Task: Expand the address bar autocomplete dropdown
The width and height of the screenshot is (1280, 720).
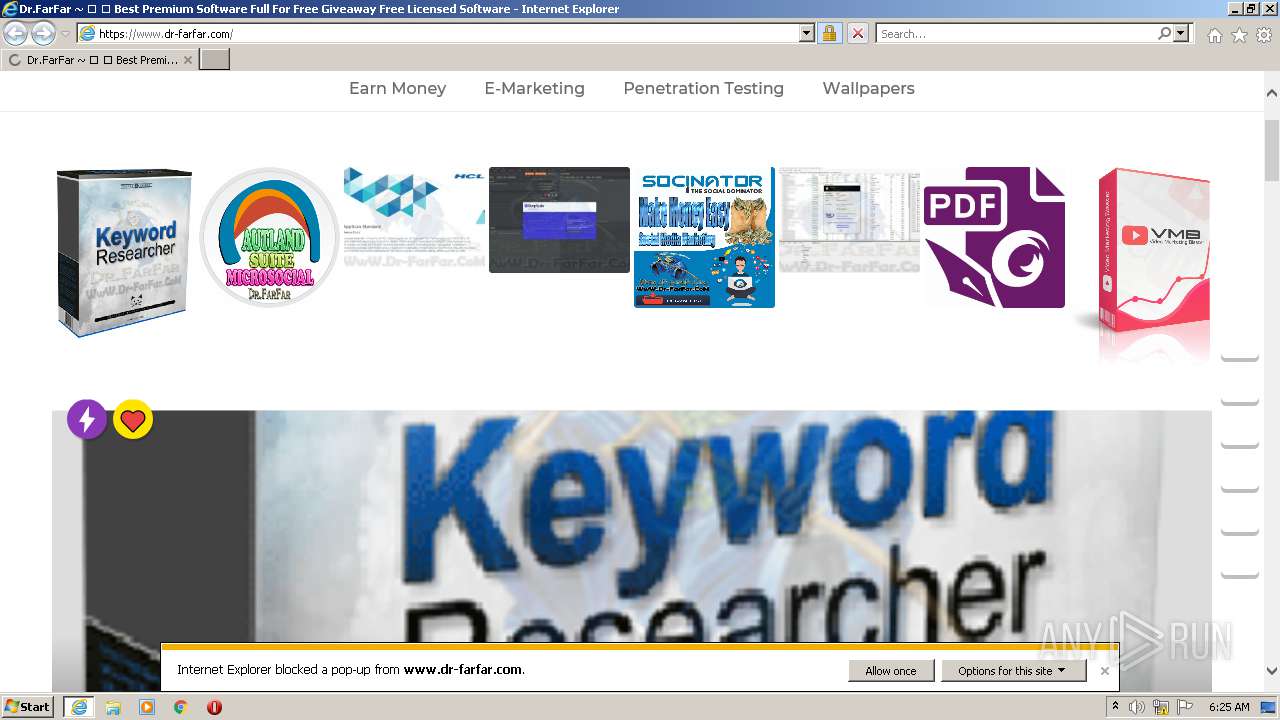Action: [x=807, y=33]
